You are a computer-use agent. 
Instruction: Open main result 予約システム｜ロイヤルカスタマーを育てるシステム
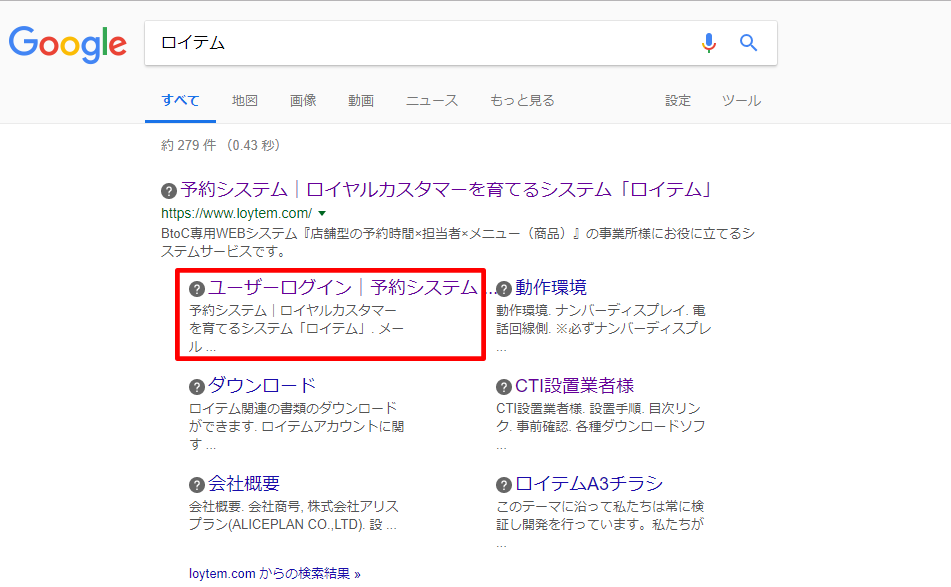[x=446, y=190]
